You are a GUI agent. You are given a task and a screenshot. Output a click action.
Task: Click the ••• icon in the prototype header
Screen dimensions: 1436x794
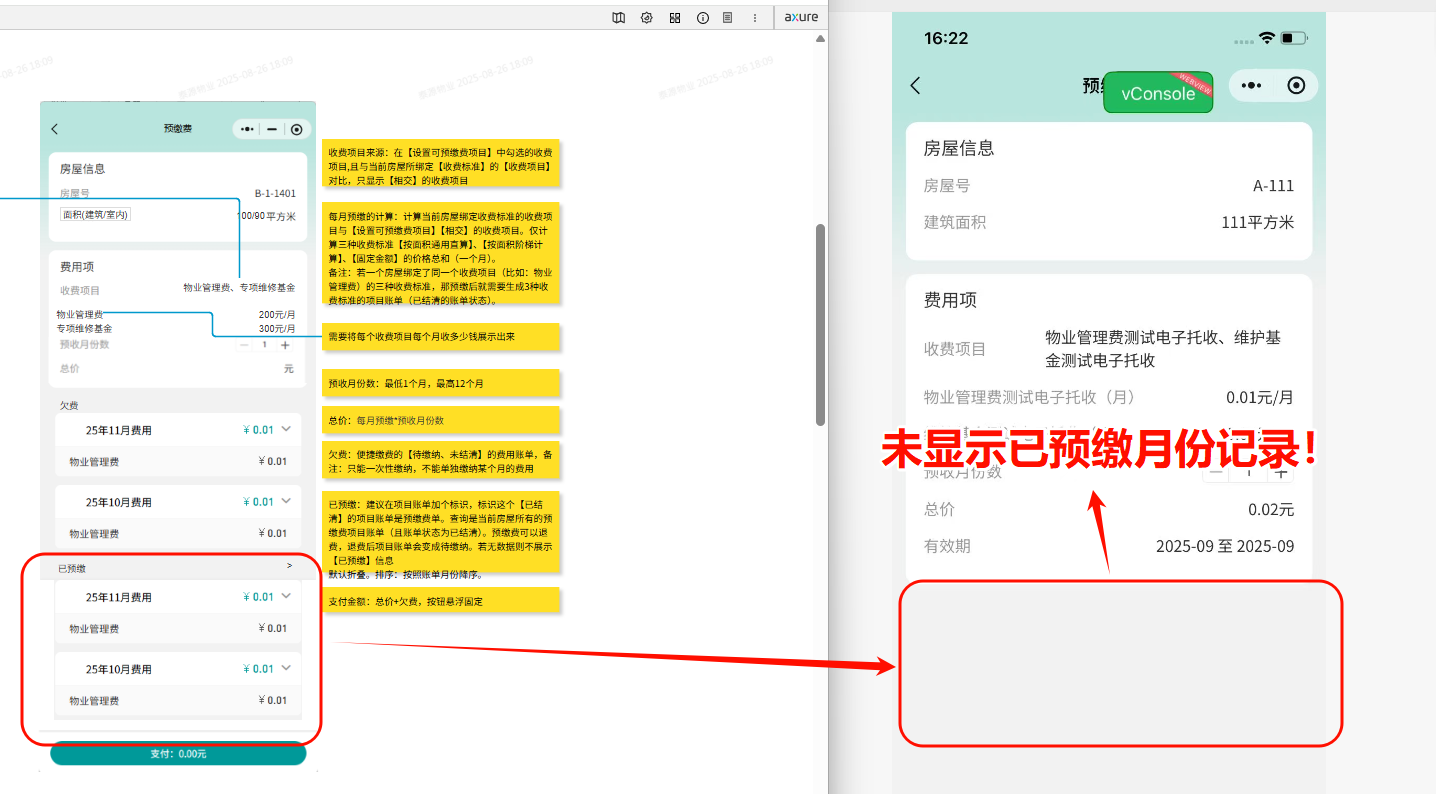point(245,128)
